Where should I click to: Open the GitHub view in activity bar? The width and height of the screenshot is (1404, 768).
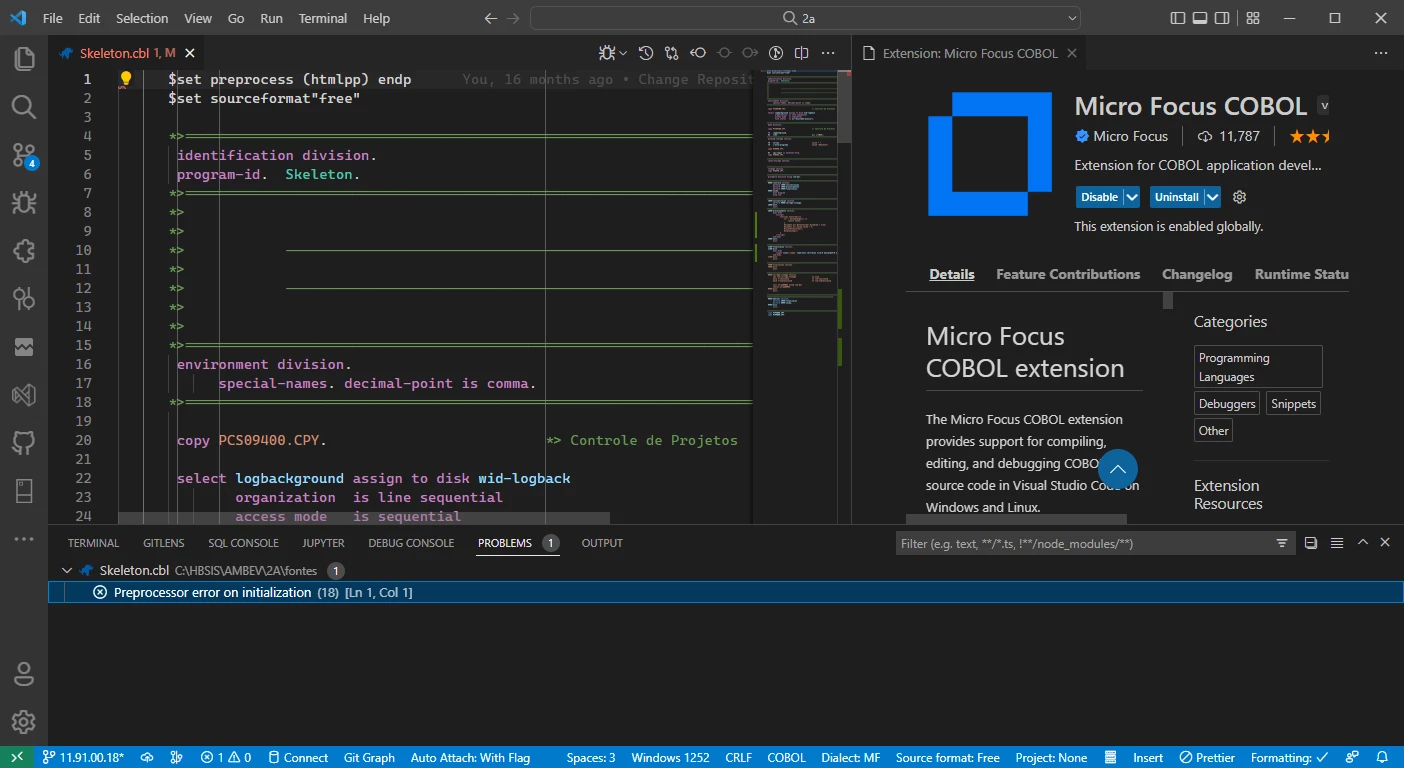point(24,443)
